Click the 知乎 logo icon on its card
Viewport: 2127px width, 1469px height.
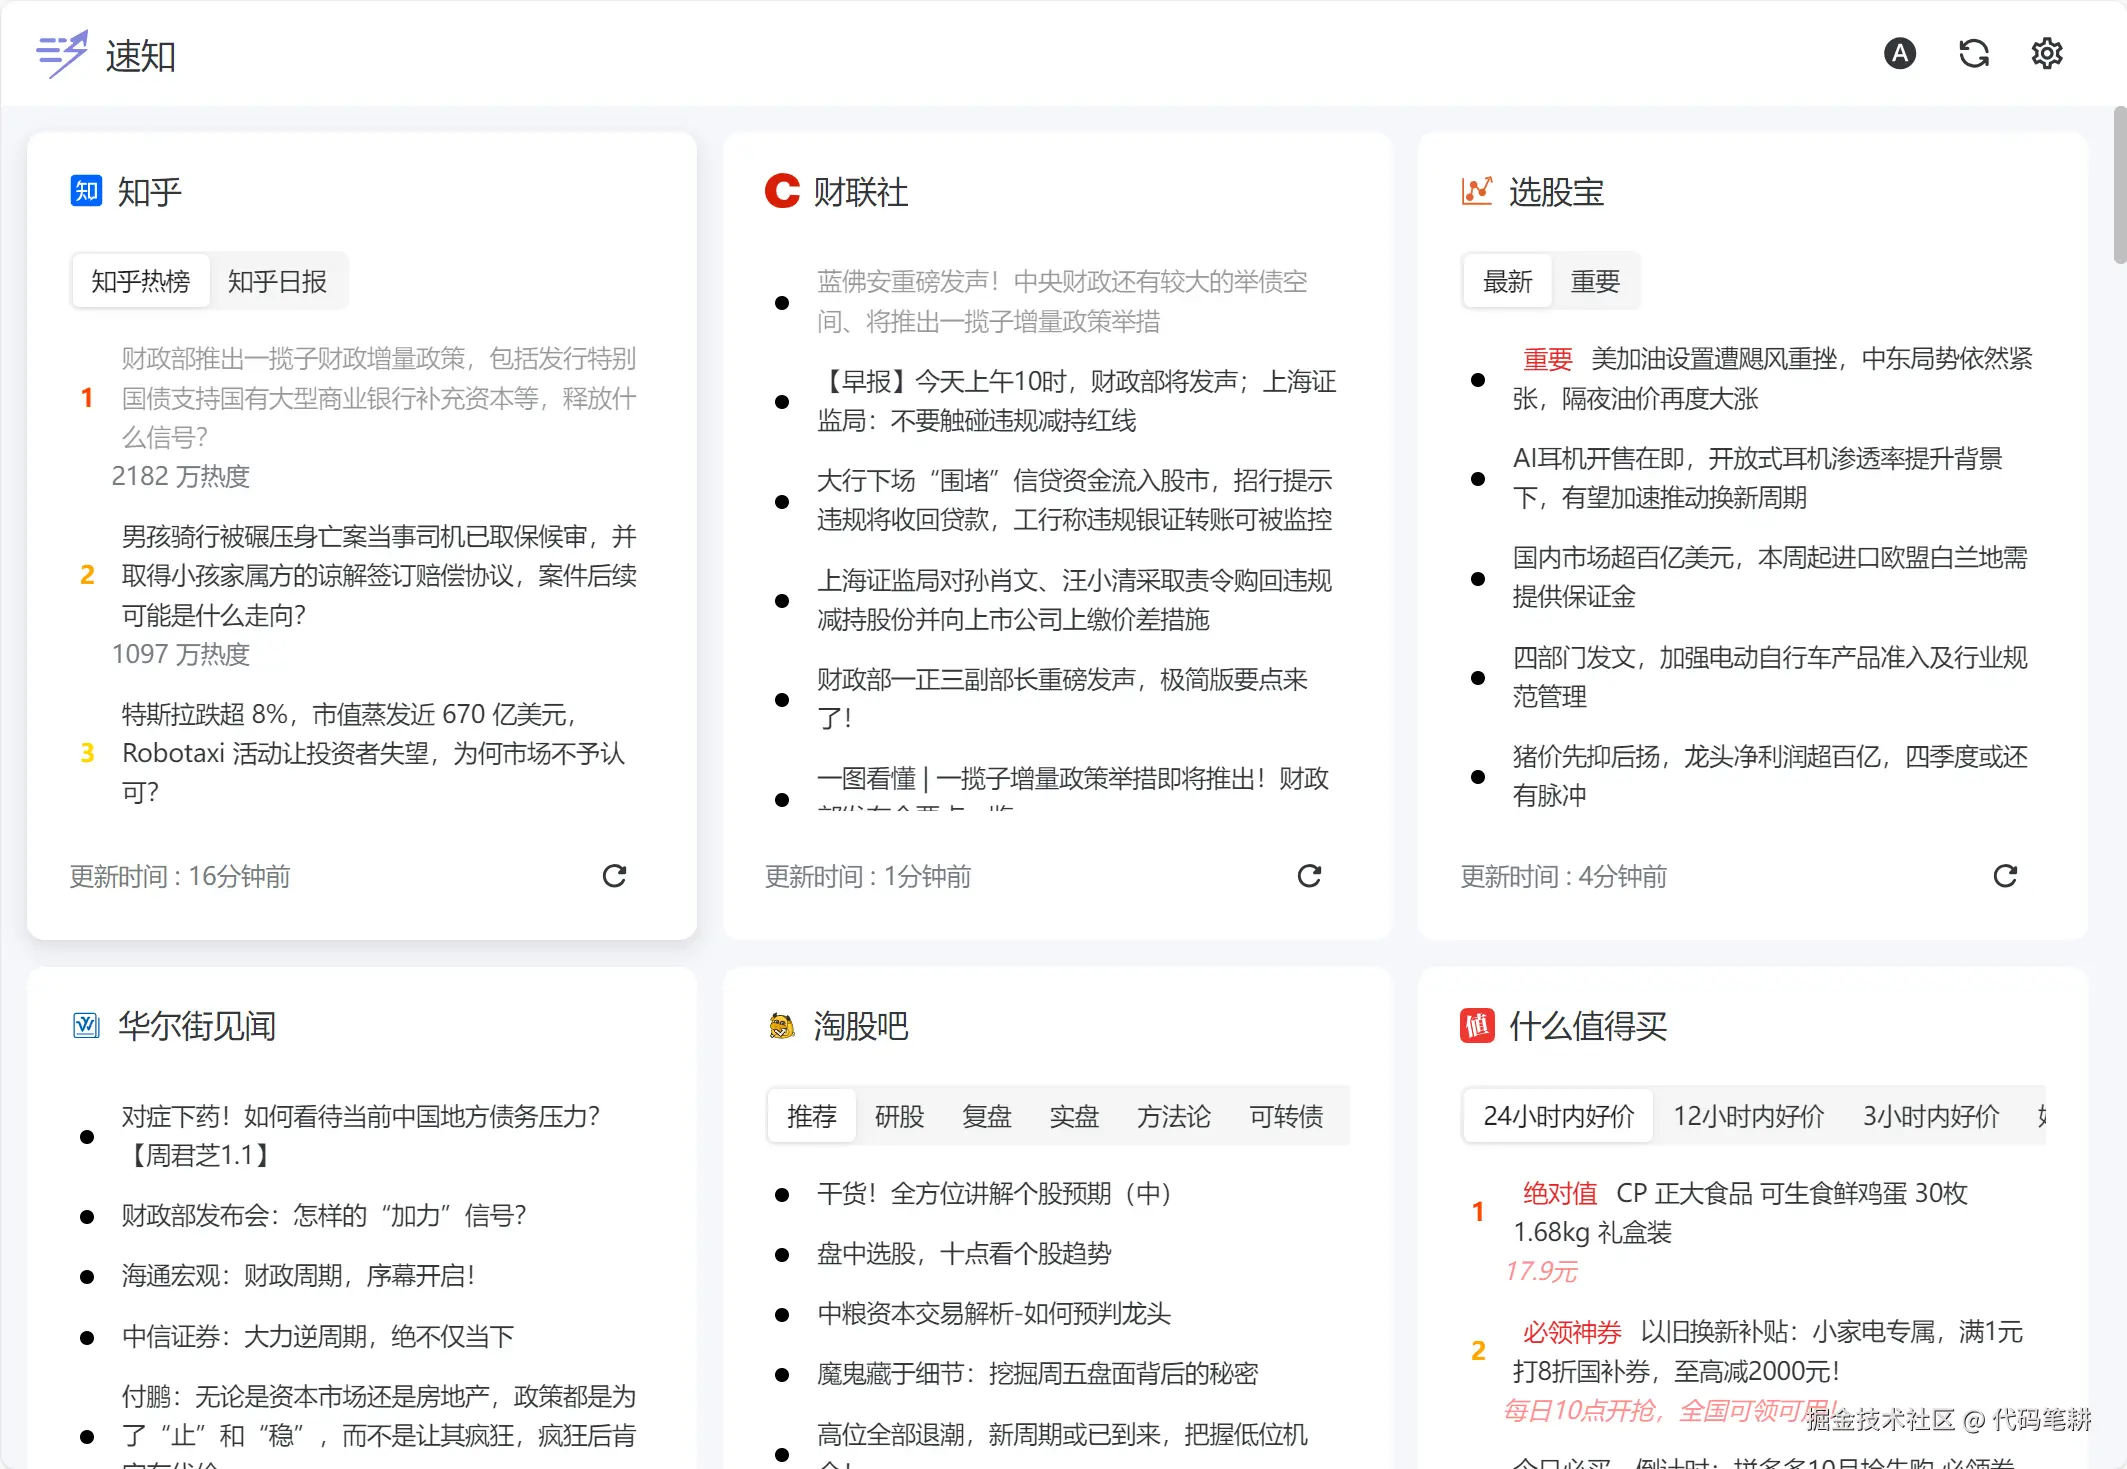(x=86, y=190)
